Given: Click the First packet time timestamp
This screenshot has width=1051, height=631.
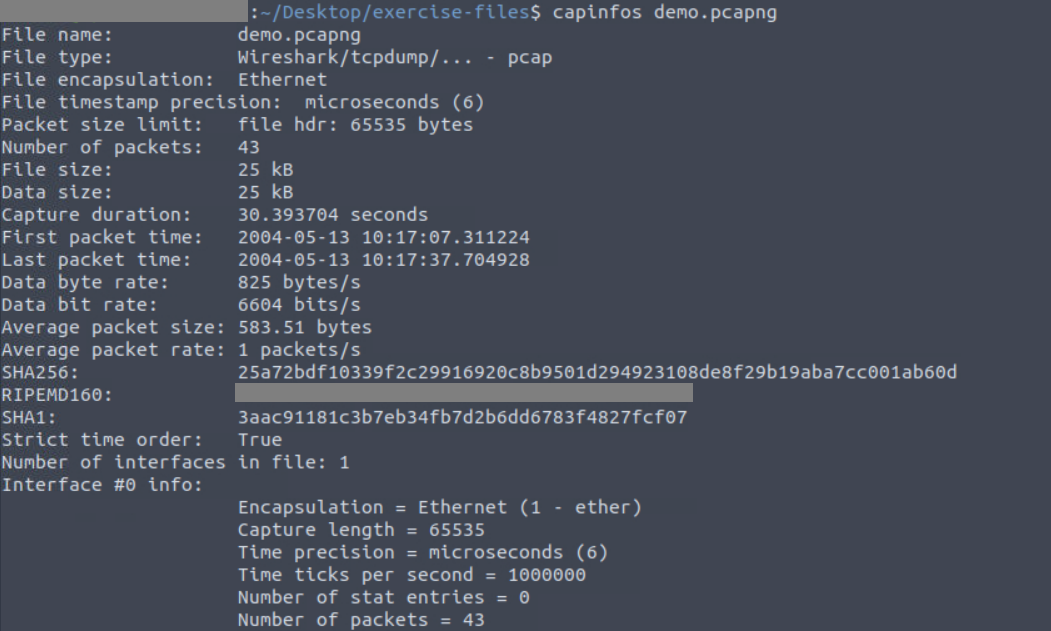Looking at the screenshot, I should point(383,237).
